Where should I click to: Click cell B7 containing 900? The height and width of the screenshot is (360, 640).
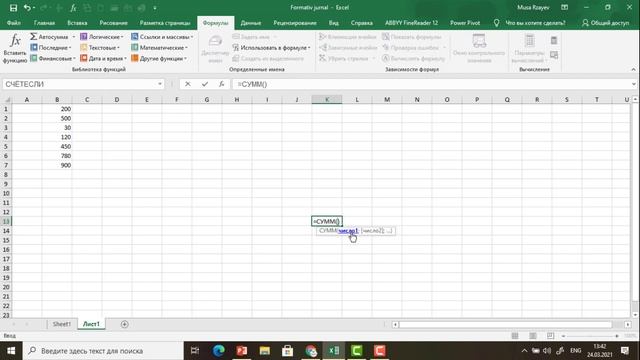point(57,165)
